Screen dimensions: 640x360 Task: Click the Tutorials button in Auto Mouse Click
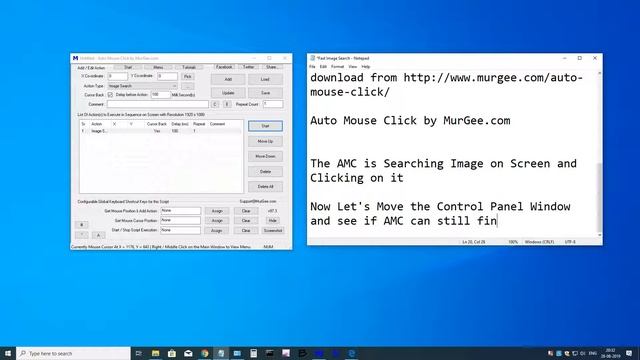(189, 67)
